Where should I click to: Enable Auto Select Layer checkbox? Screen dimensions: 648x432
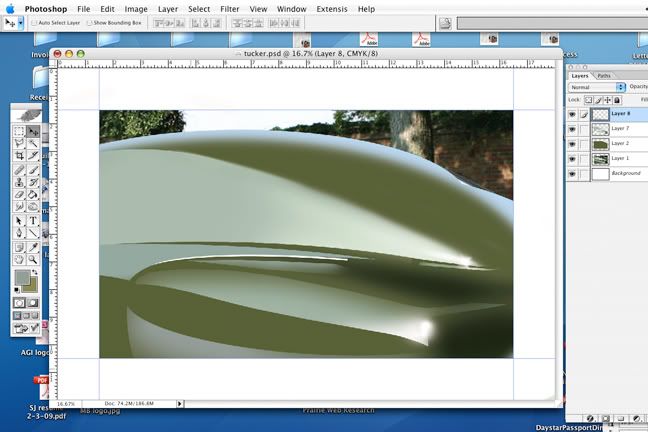[x=34, y=23]
